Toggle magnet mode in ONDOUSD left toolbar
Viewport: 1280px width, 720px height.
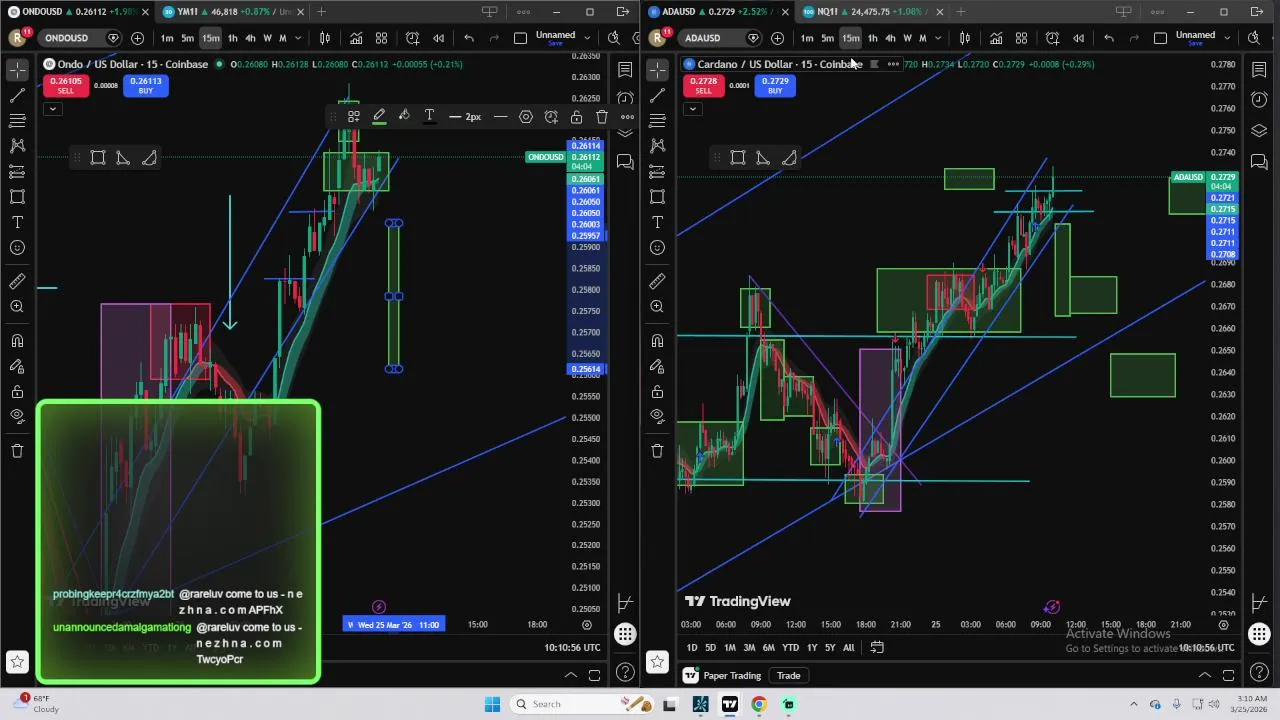17,341
